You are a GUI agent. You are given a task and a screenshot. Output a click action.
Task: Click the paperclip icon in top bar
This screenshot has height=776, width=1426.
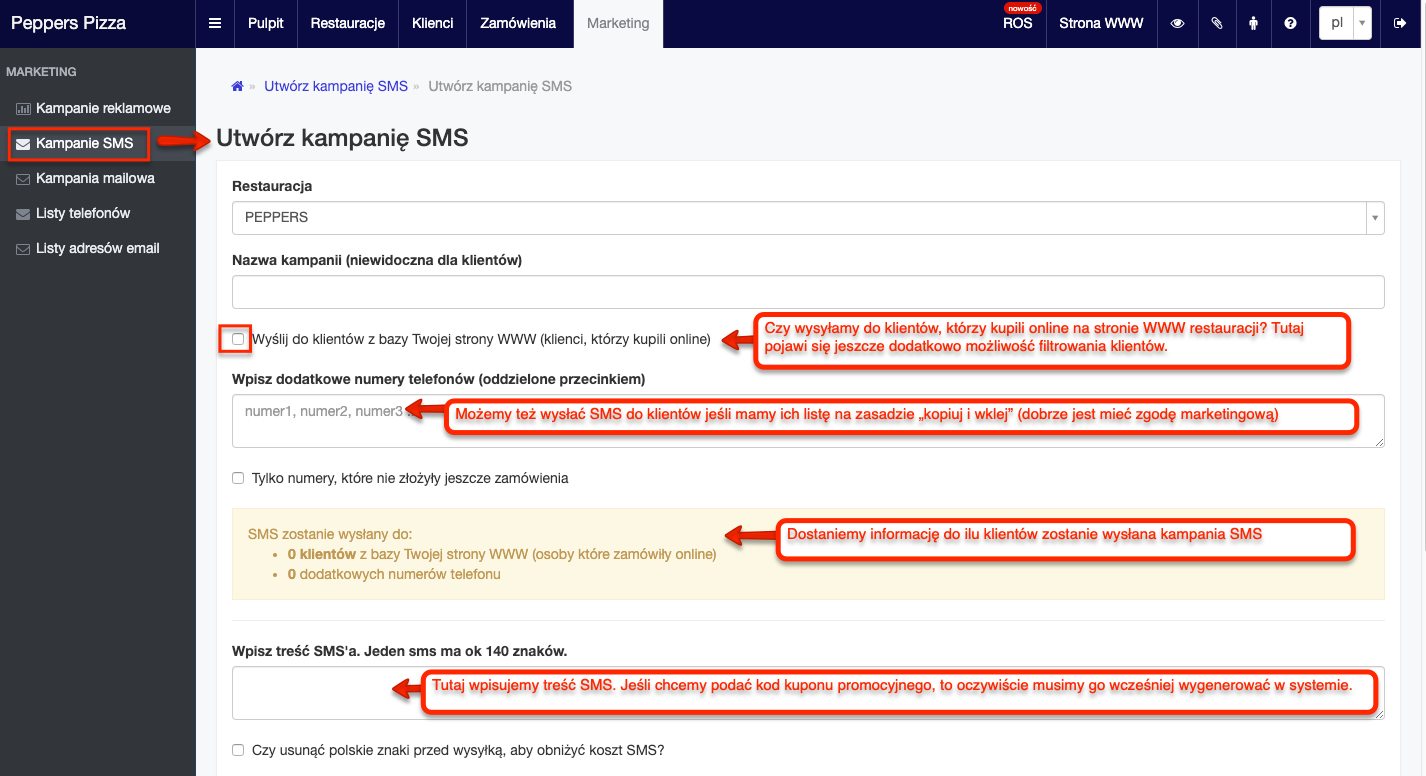[x=1217, y=23]
